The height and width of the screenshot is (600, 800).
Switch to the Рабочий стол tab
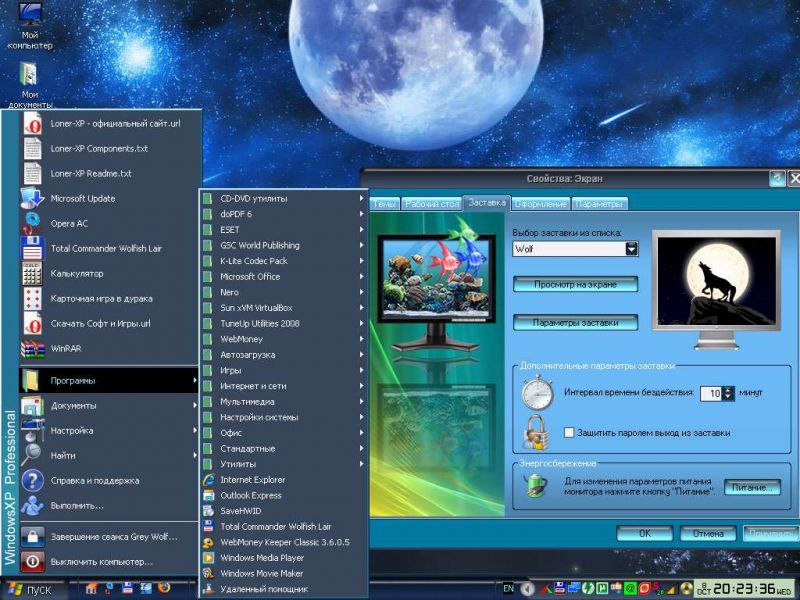(x=431, y=204)
